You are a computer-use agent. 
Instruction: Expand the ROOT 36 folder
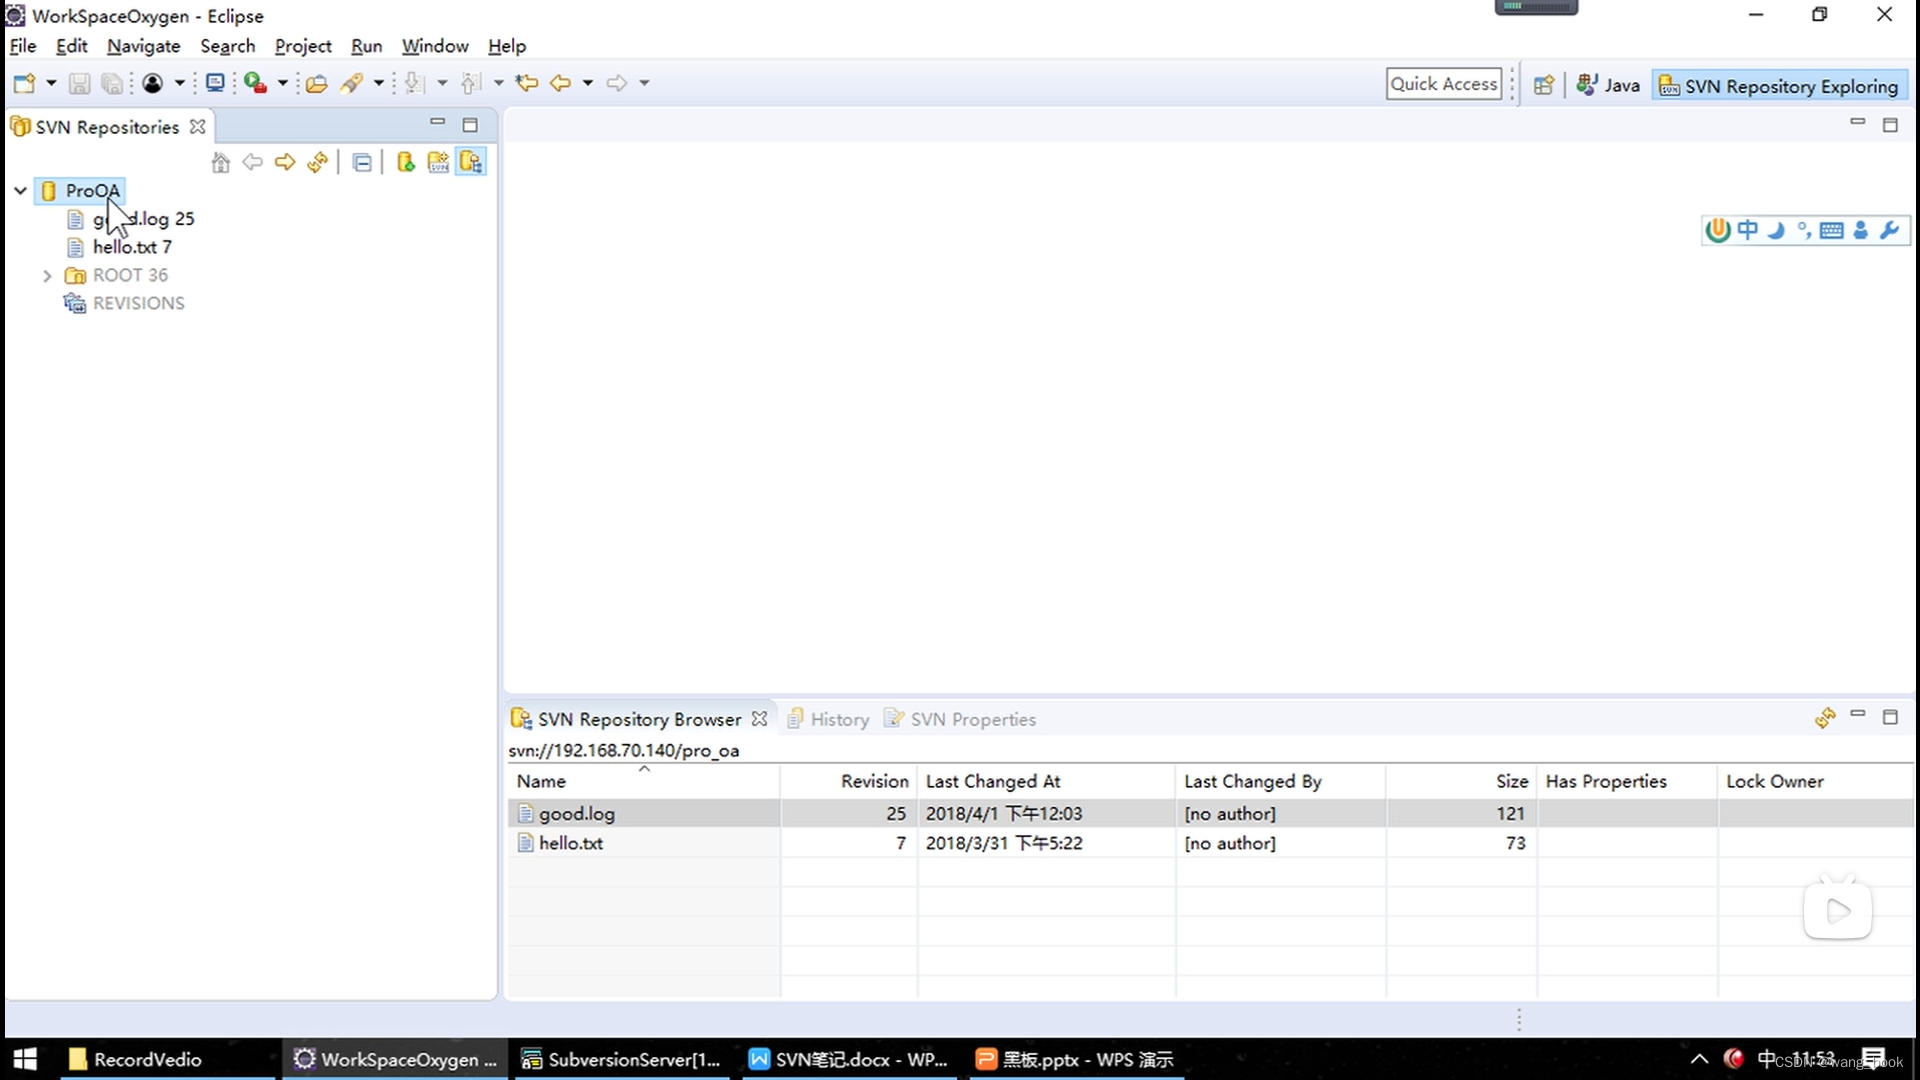coord(47,275)
